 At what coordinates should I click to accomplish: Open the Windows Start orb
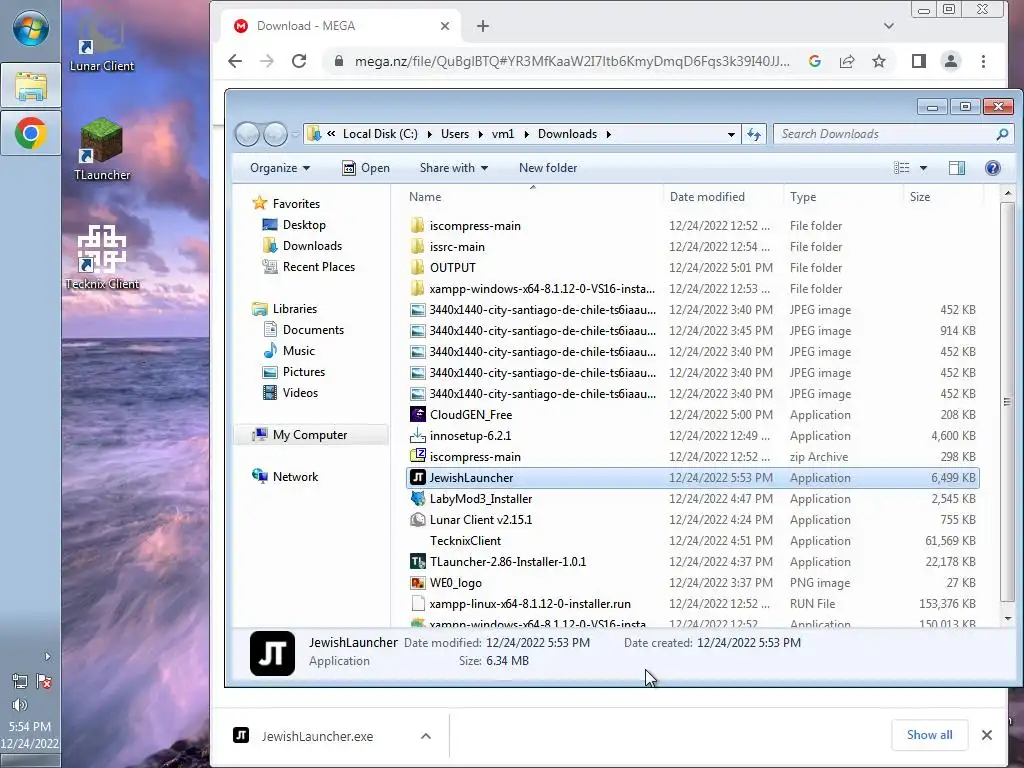31,29
